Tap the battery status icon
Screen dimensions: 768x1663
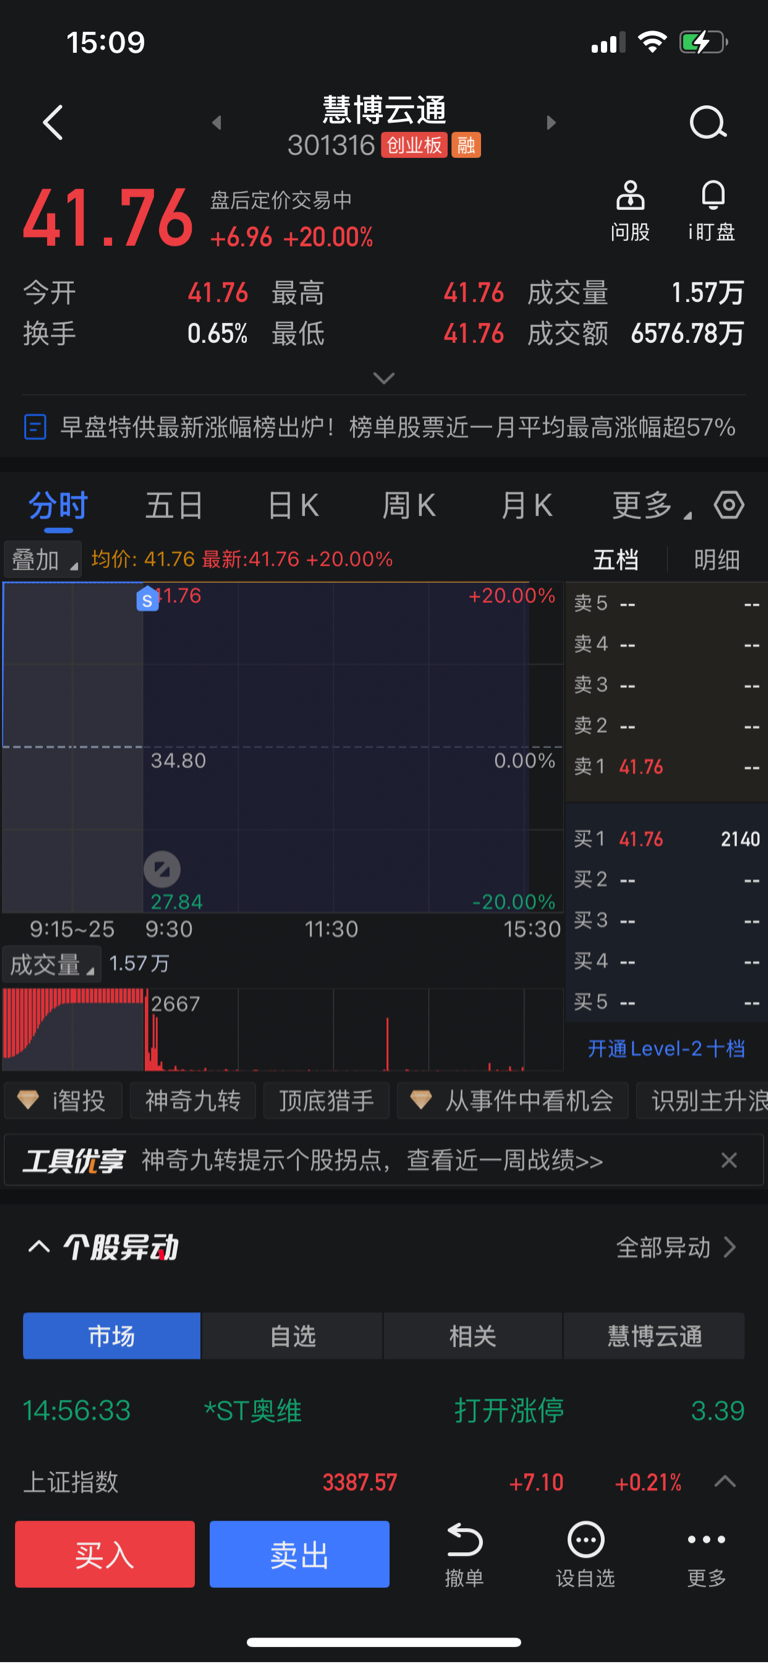point(703,42)
